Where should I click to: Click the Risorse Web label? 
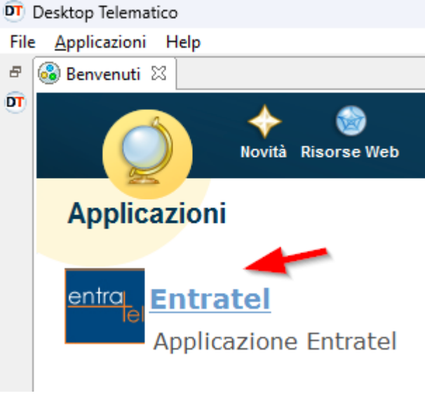(x=350, y=152)
